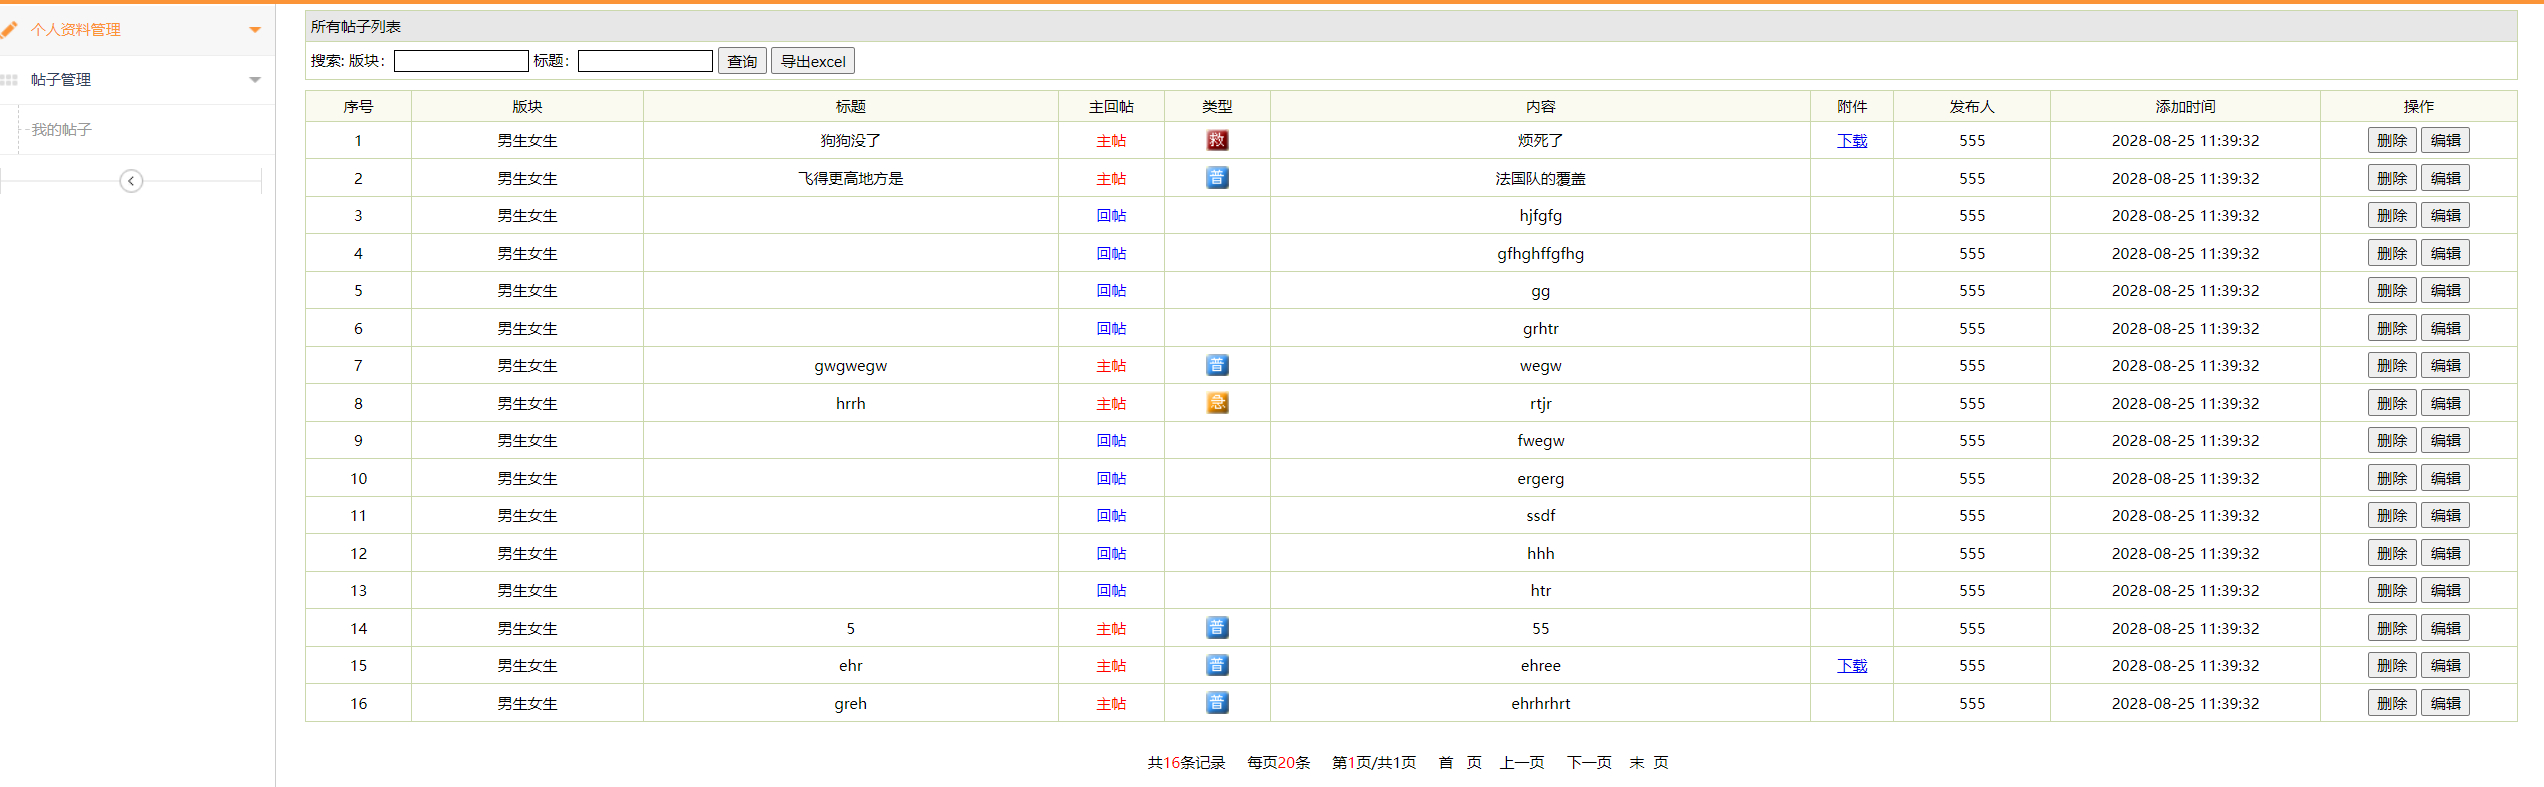Go to previous page 上一页
The width and height of the screenshot is (2544, 787).
point(1522,763)
